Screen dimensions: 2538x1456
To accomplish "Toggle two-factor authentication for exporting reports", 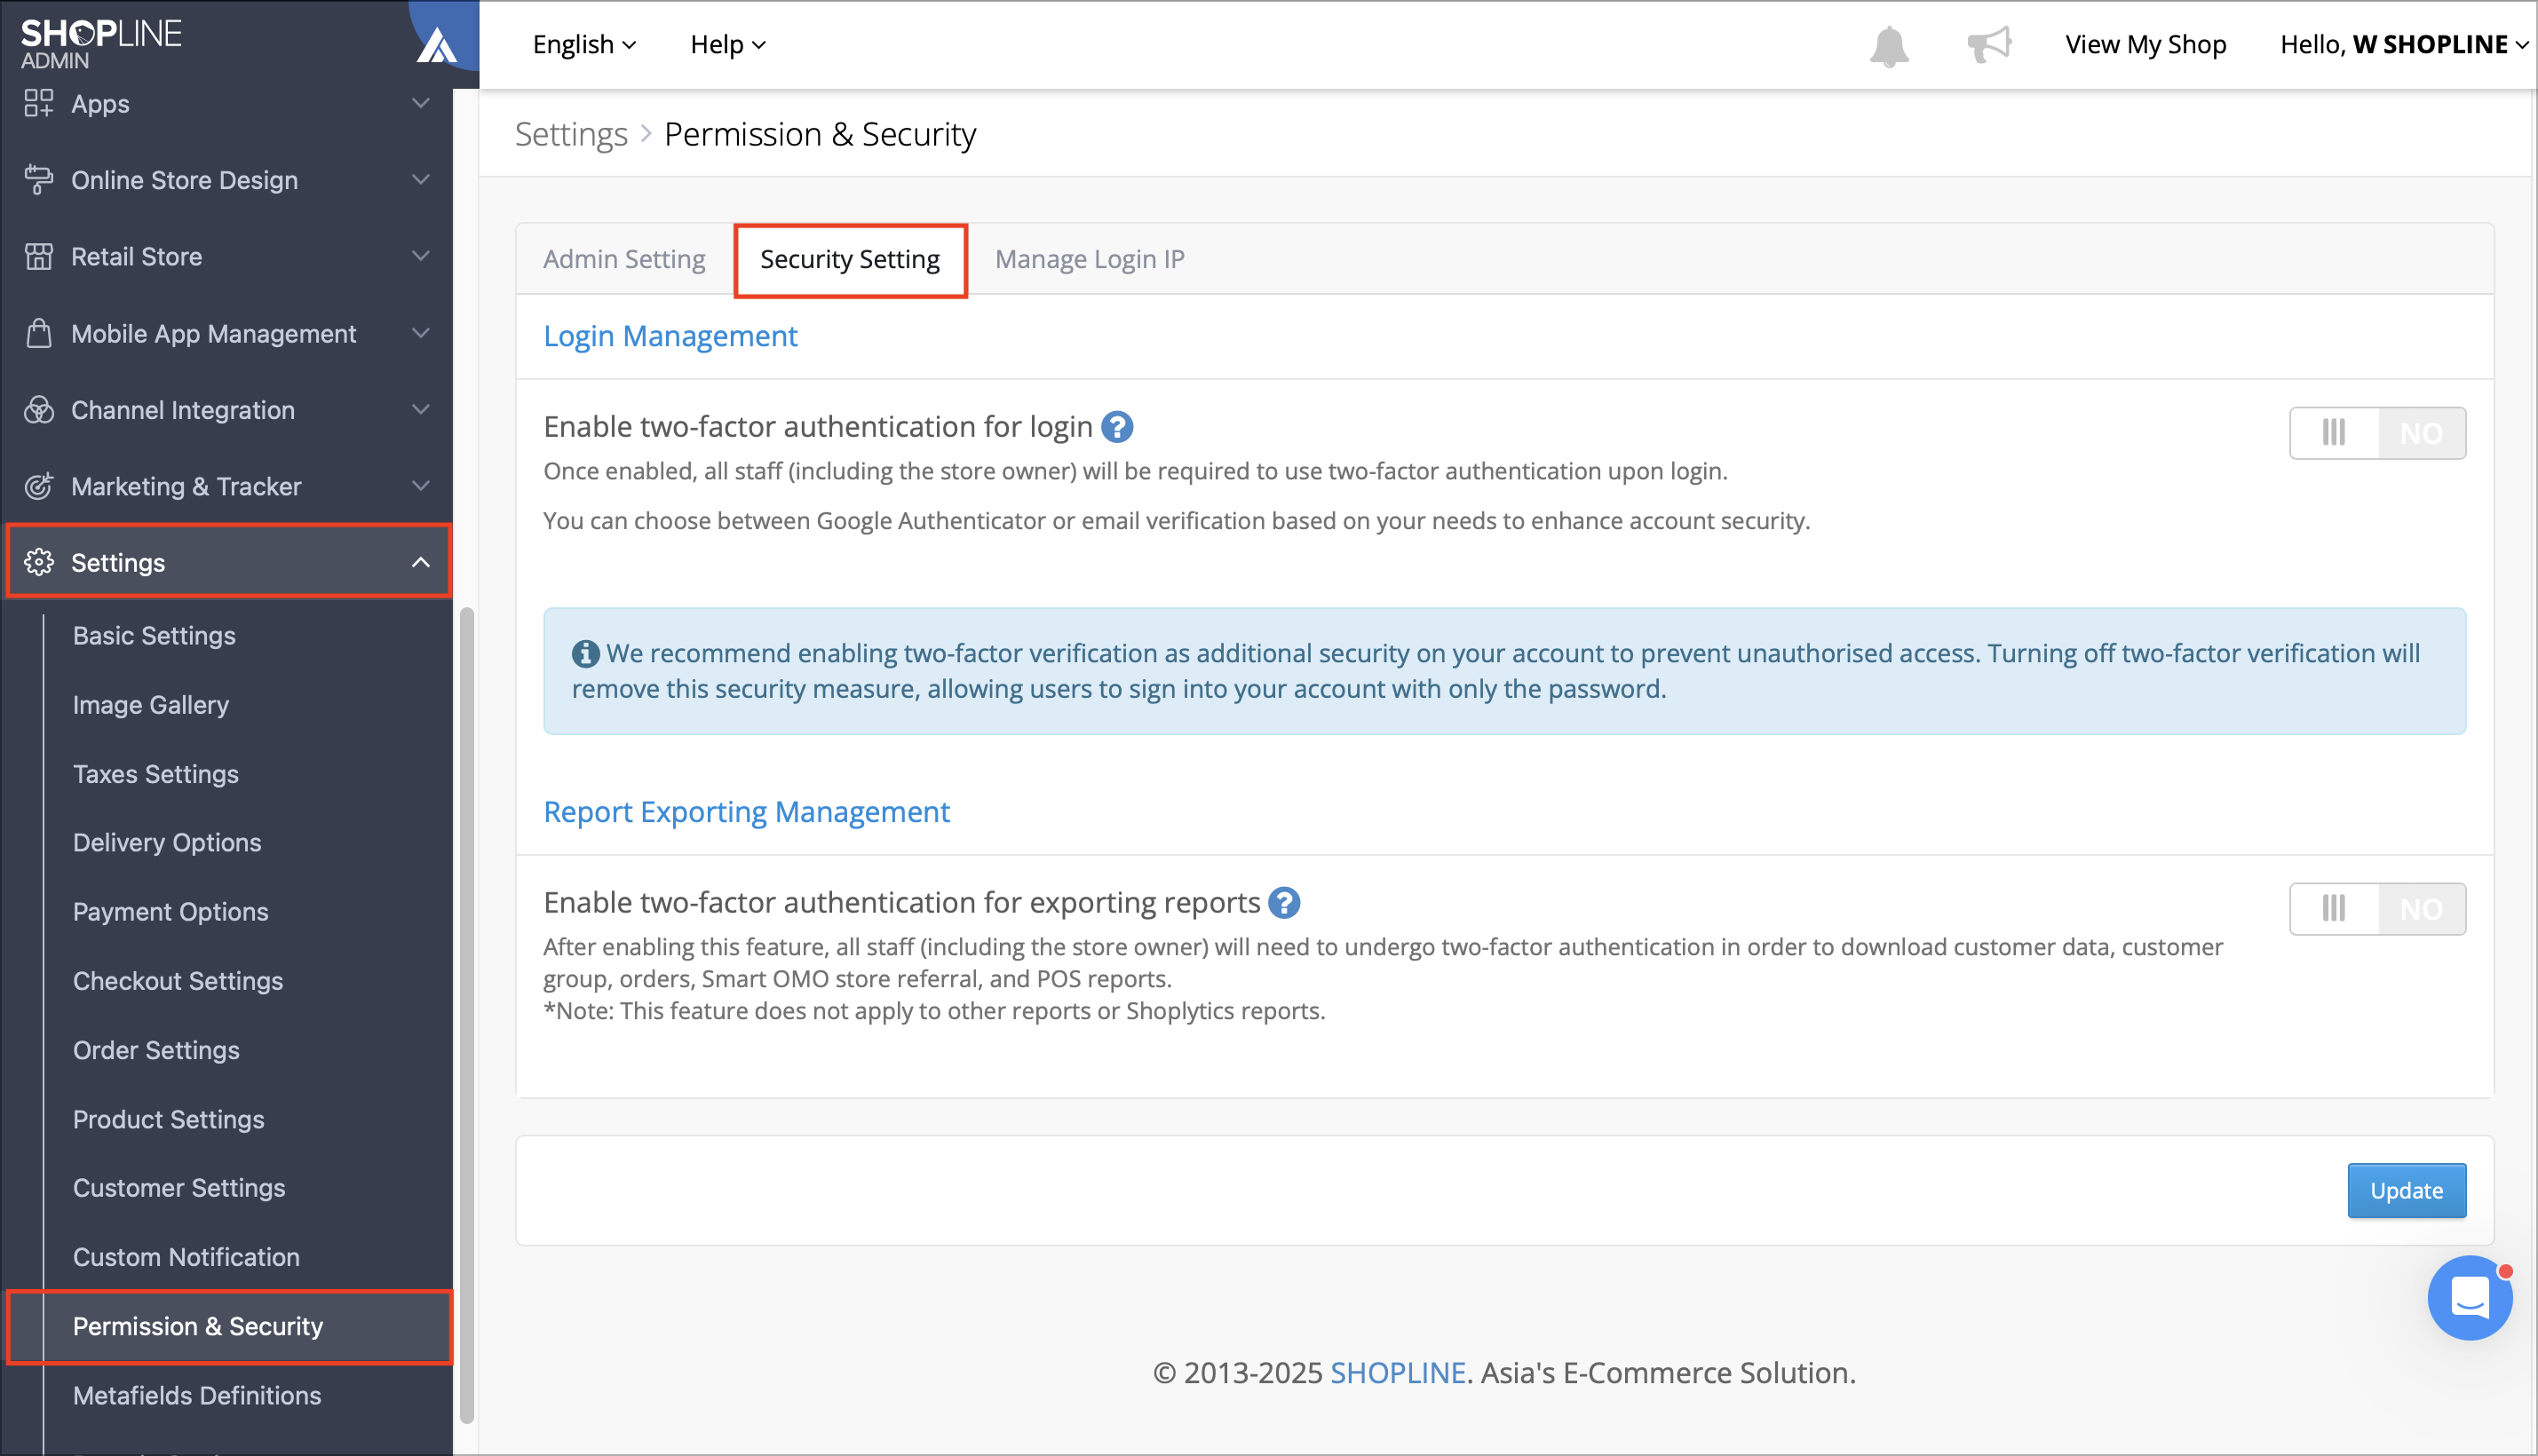I will (2377, 909).
